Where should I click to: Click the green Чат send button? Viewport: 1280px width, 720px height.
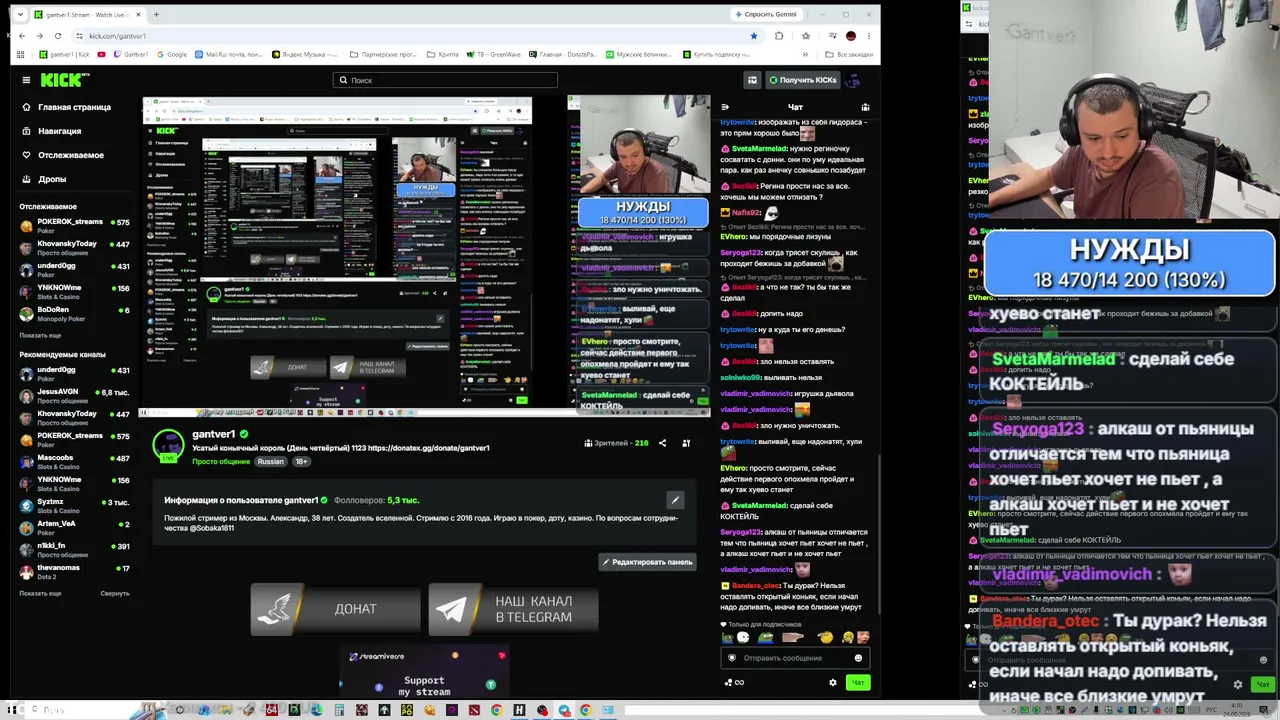pos(858,683)
